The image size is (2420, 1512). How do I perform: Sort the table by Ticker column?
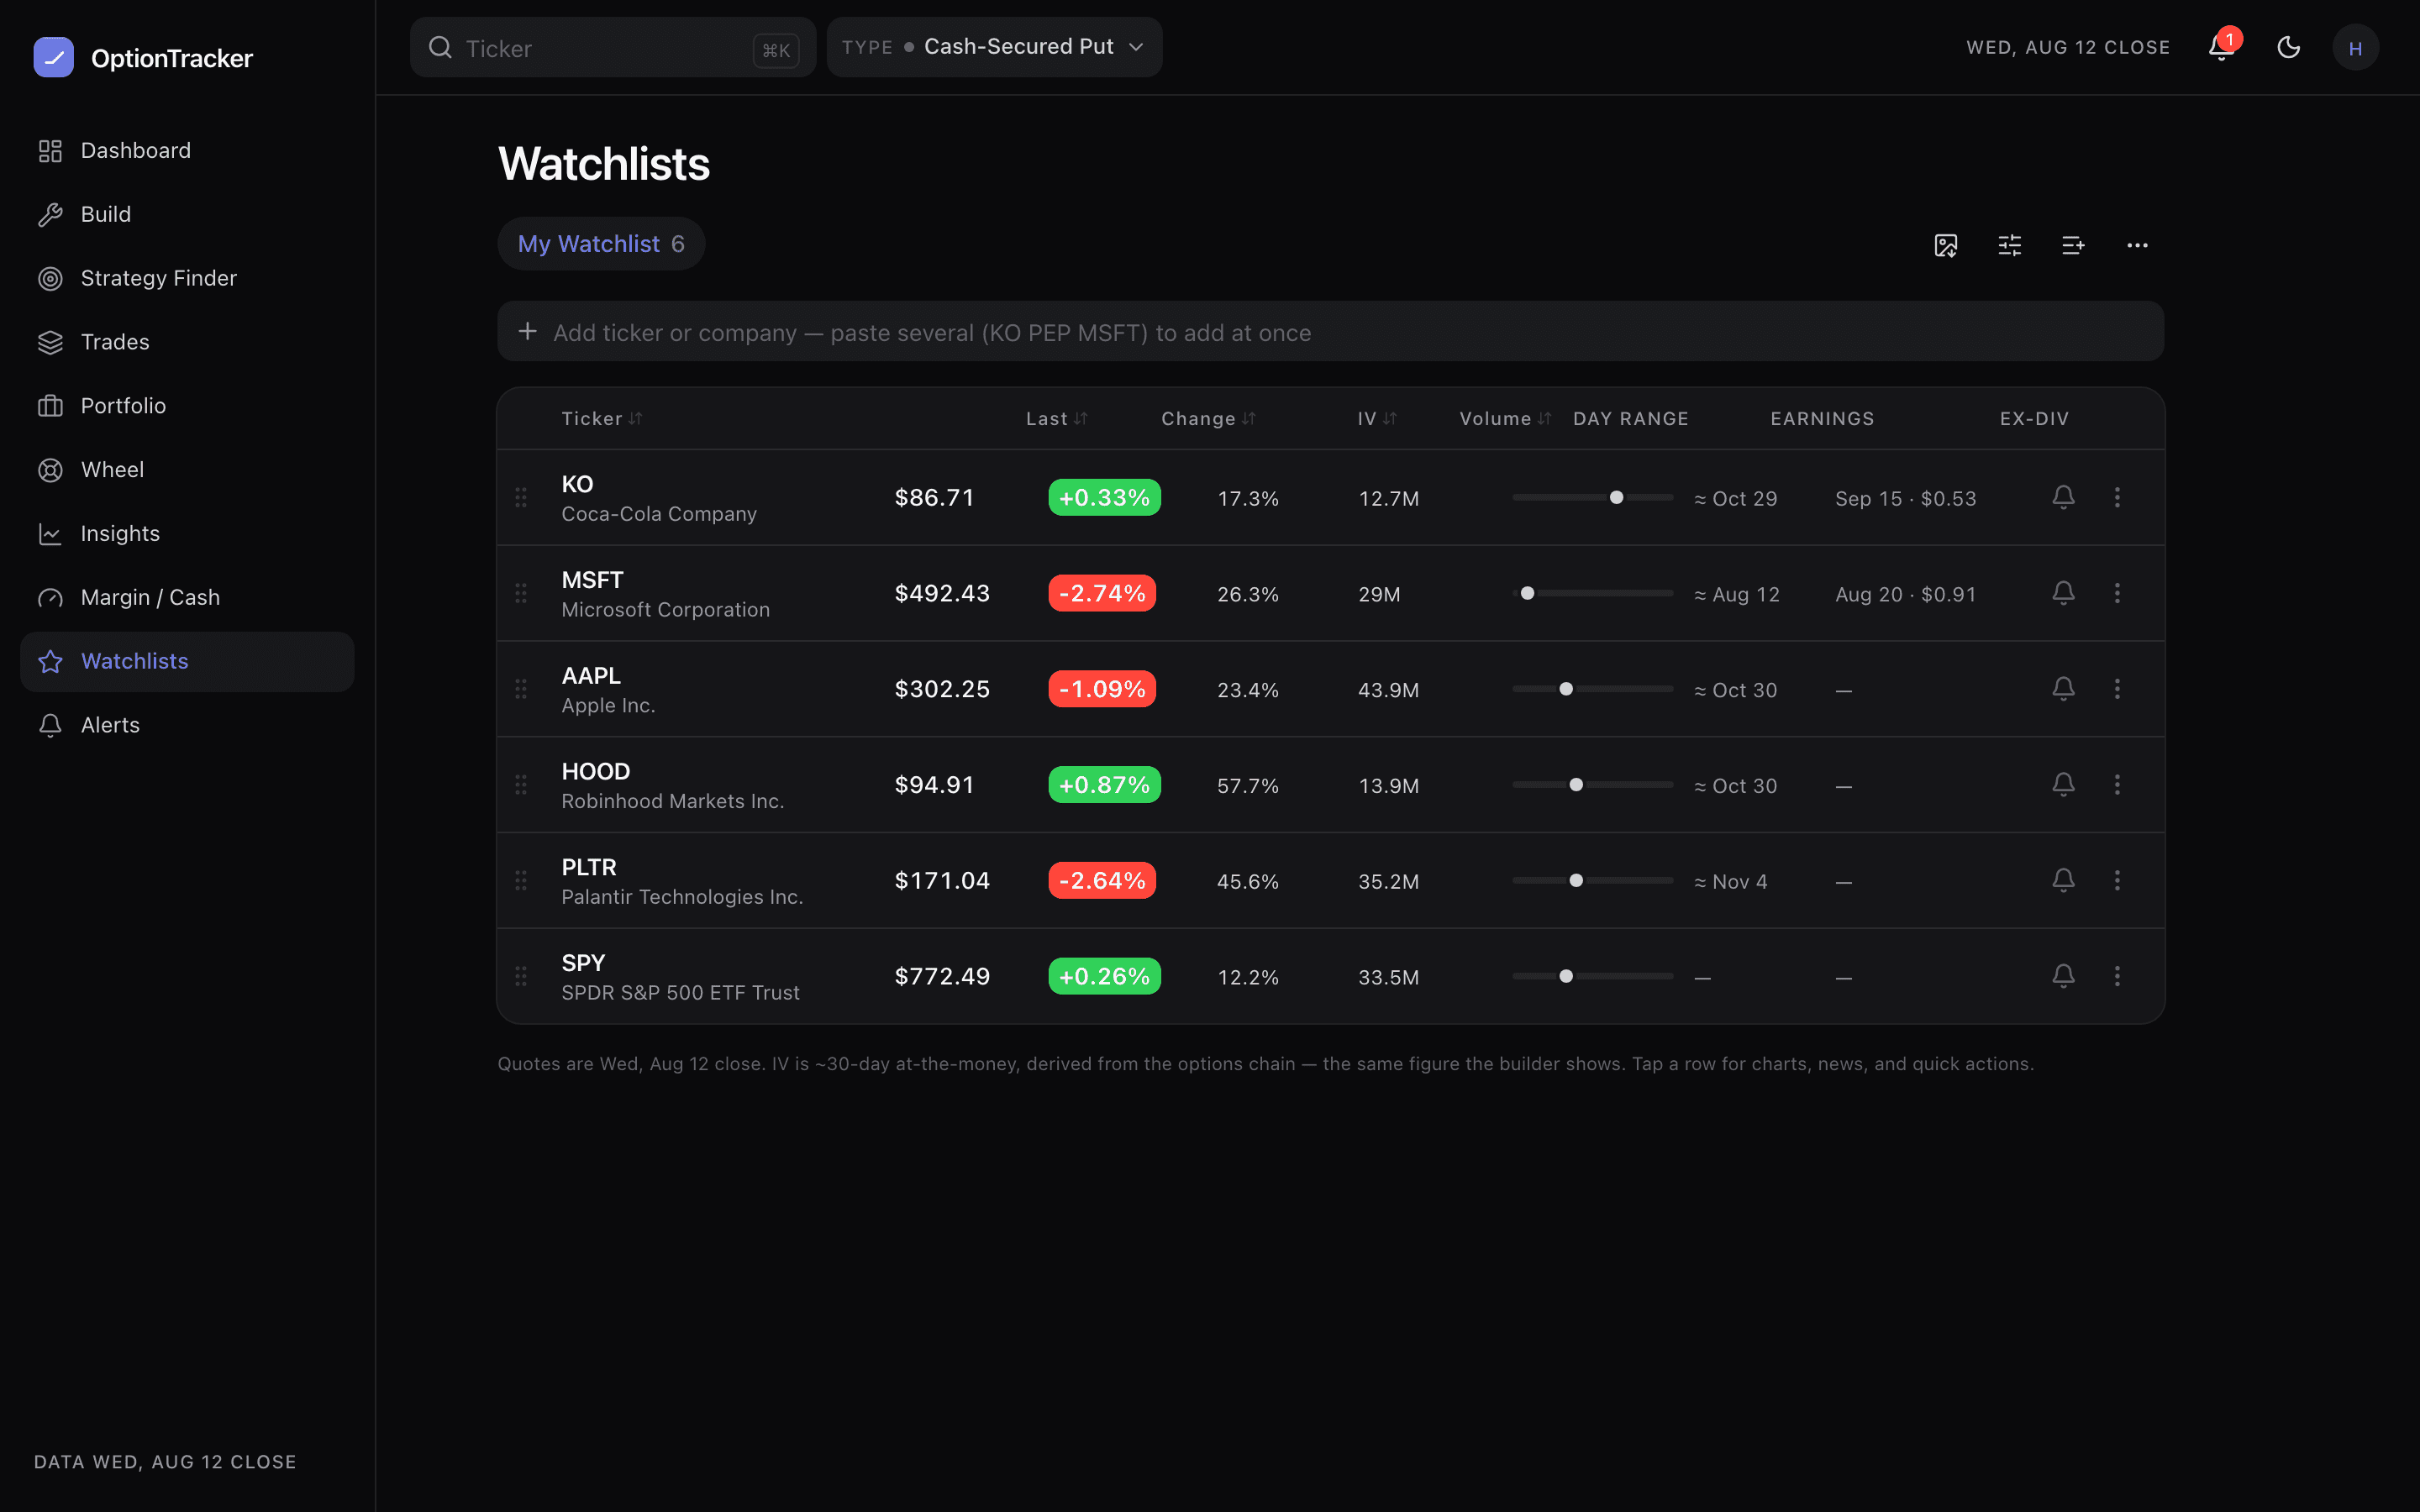pos(602,419)
